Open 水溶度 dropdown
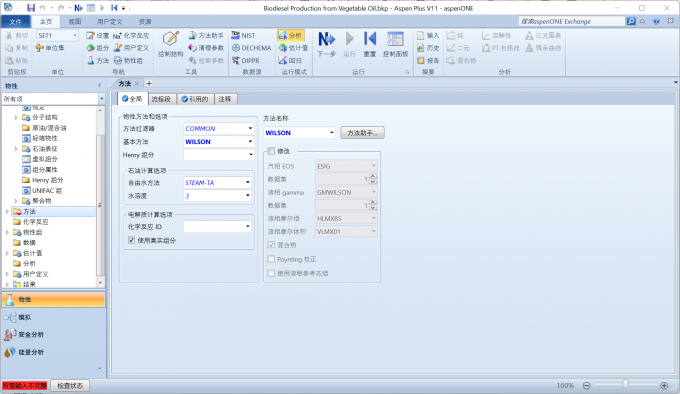 tap(248, 195)
